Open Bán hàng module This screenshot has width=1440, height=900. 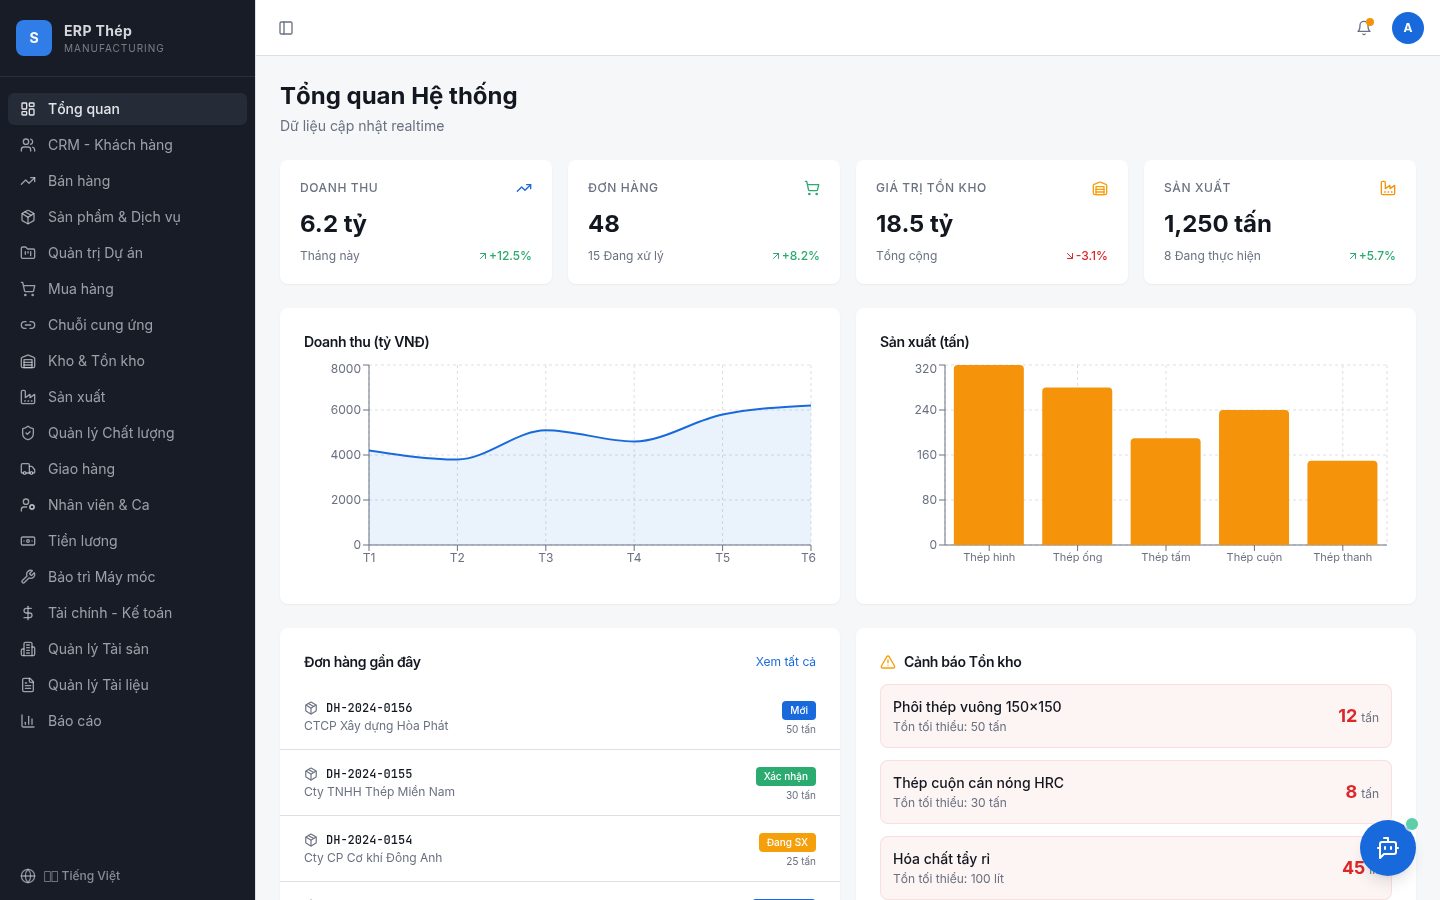click(127, 181)
